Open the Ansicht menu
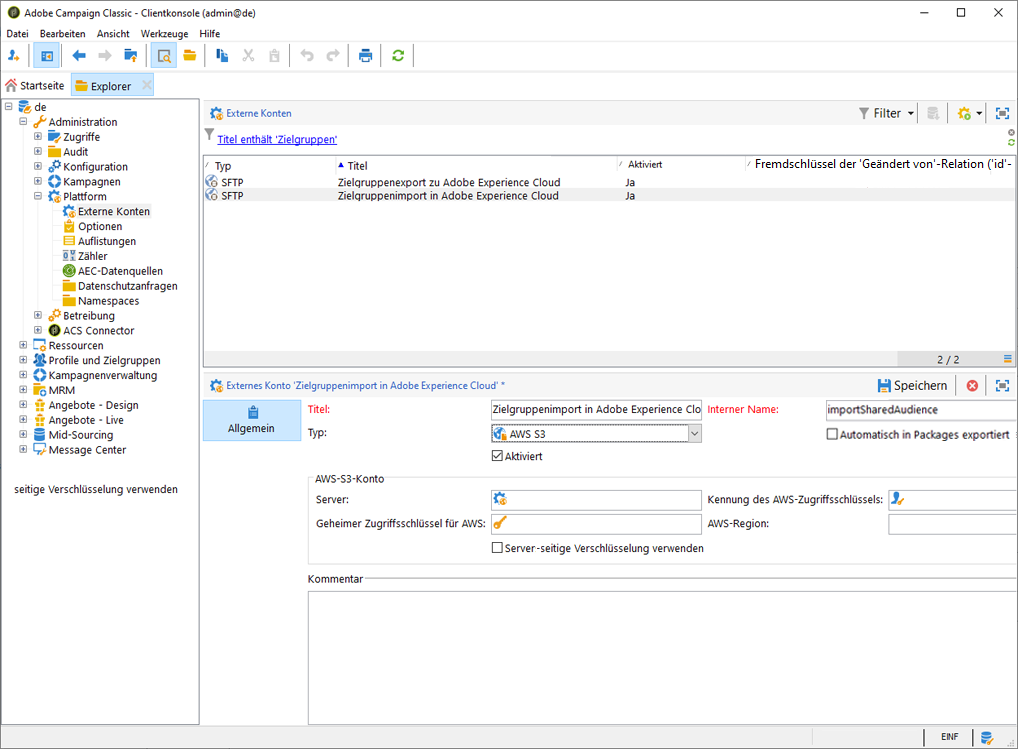The height and width of the screenshot is (749, 1018). (113, 34)
